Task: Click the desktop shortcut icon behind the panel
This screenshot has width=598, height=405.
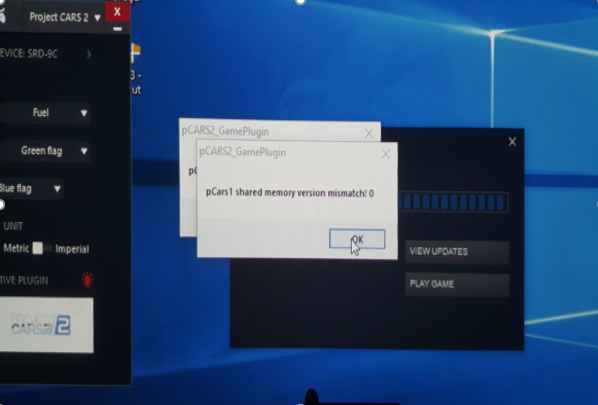Action: pos(136,53)
